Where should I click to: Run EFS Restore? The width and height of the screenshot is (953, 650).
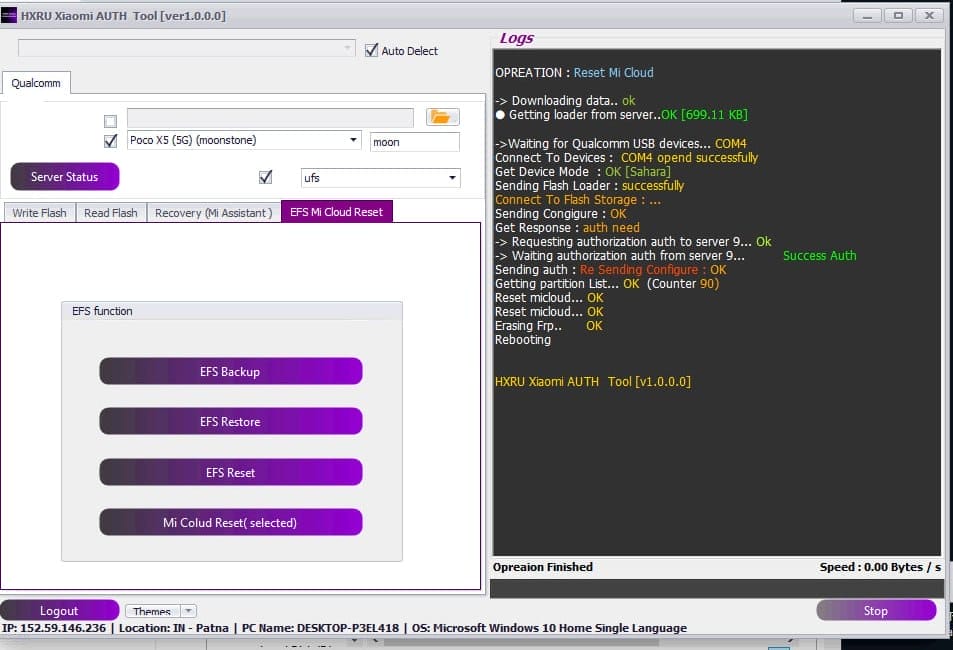click(x=230, y=421)
